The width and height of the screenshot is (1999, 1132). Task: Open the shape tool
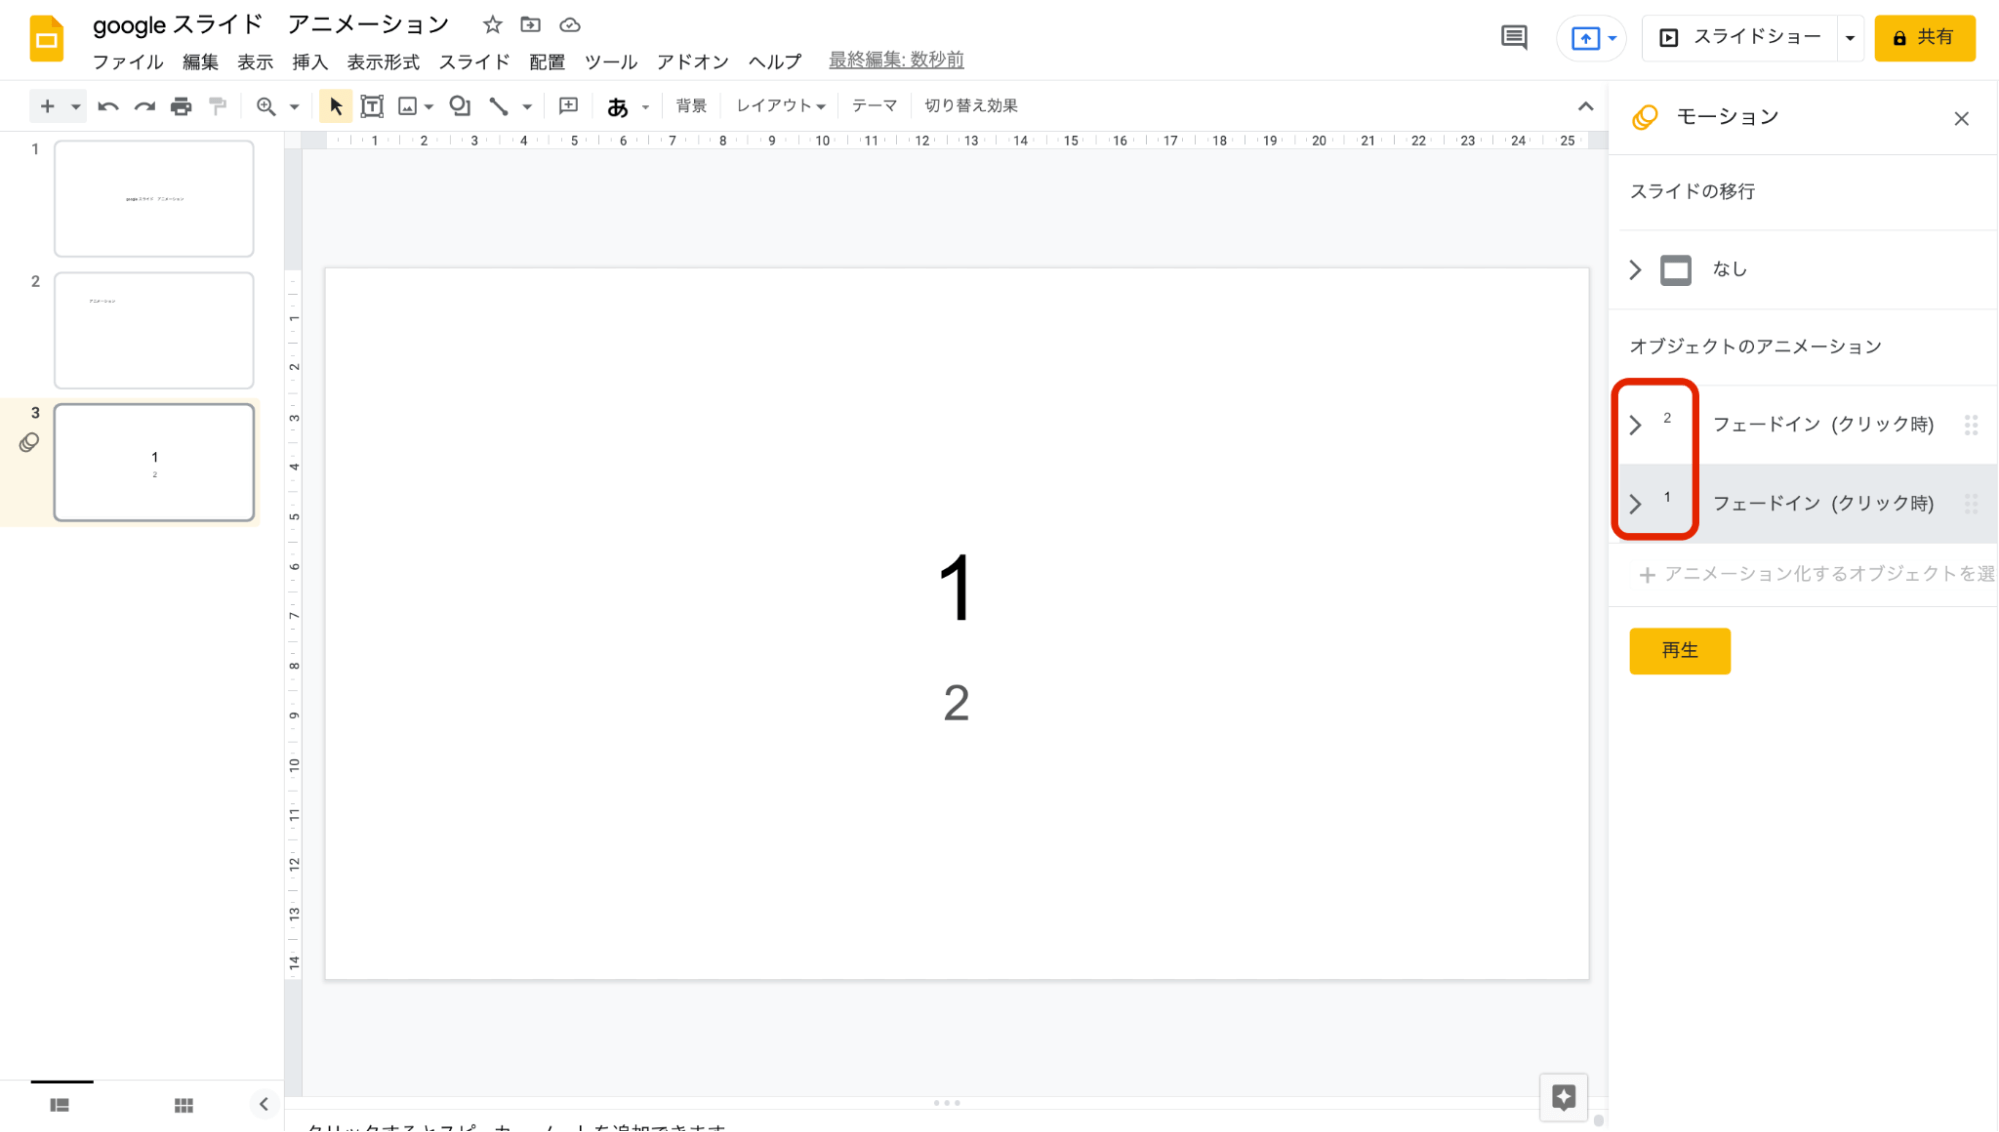tap(460, 106)
